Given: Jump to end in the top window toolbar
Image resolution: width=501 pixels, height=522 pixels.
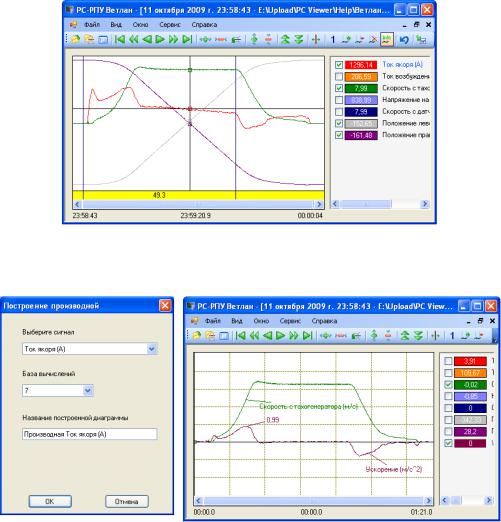Looking at the screenshot, I should coord(187,39).
